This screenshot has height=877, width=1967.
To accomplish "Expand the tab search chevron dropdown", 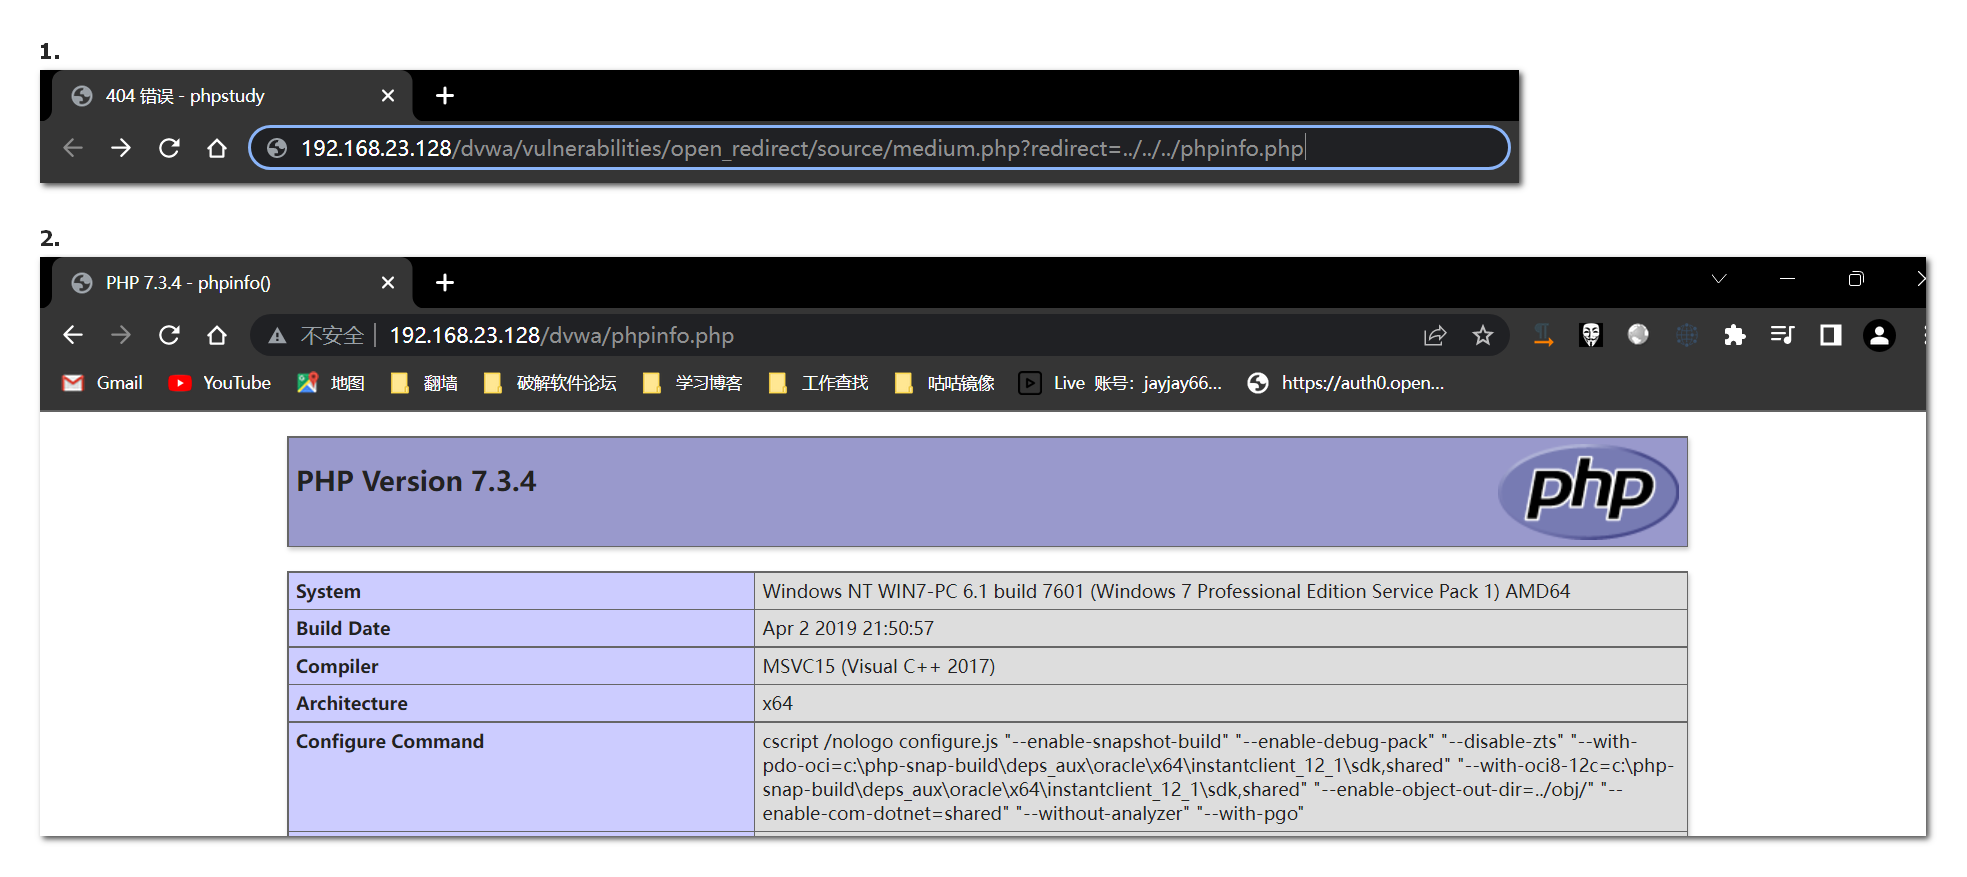I will click(x=1719, y=279).
